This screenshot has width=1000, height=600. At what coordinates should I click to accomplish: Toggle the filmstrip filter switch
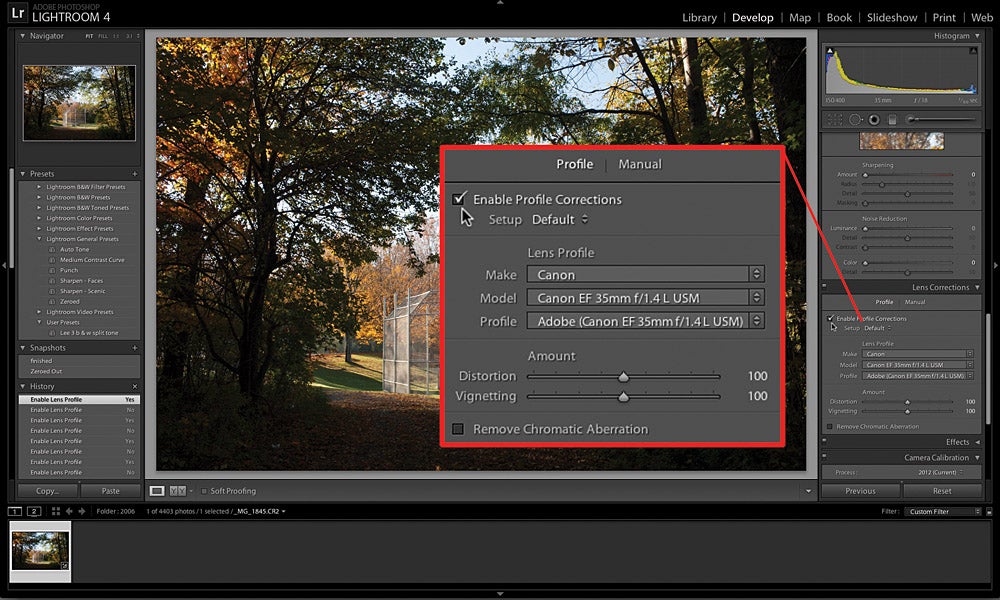point(989,511)
